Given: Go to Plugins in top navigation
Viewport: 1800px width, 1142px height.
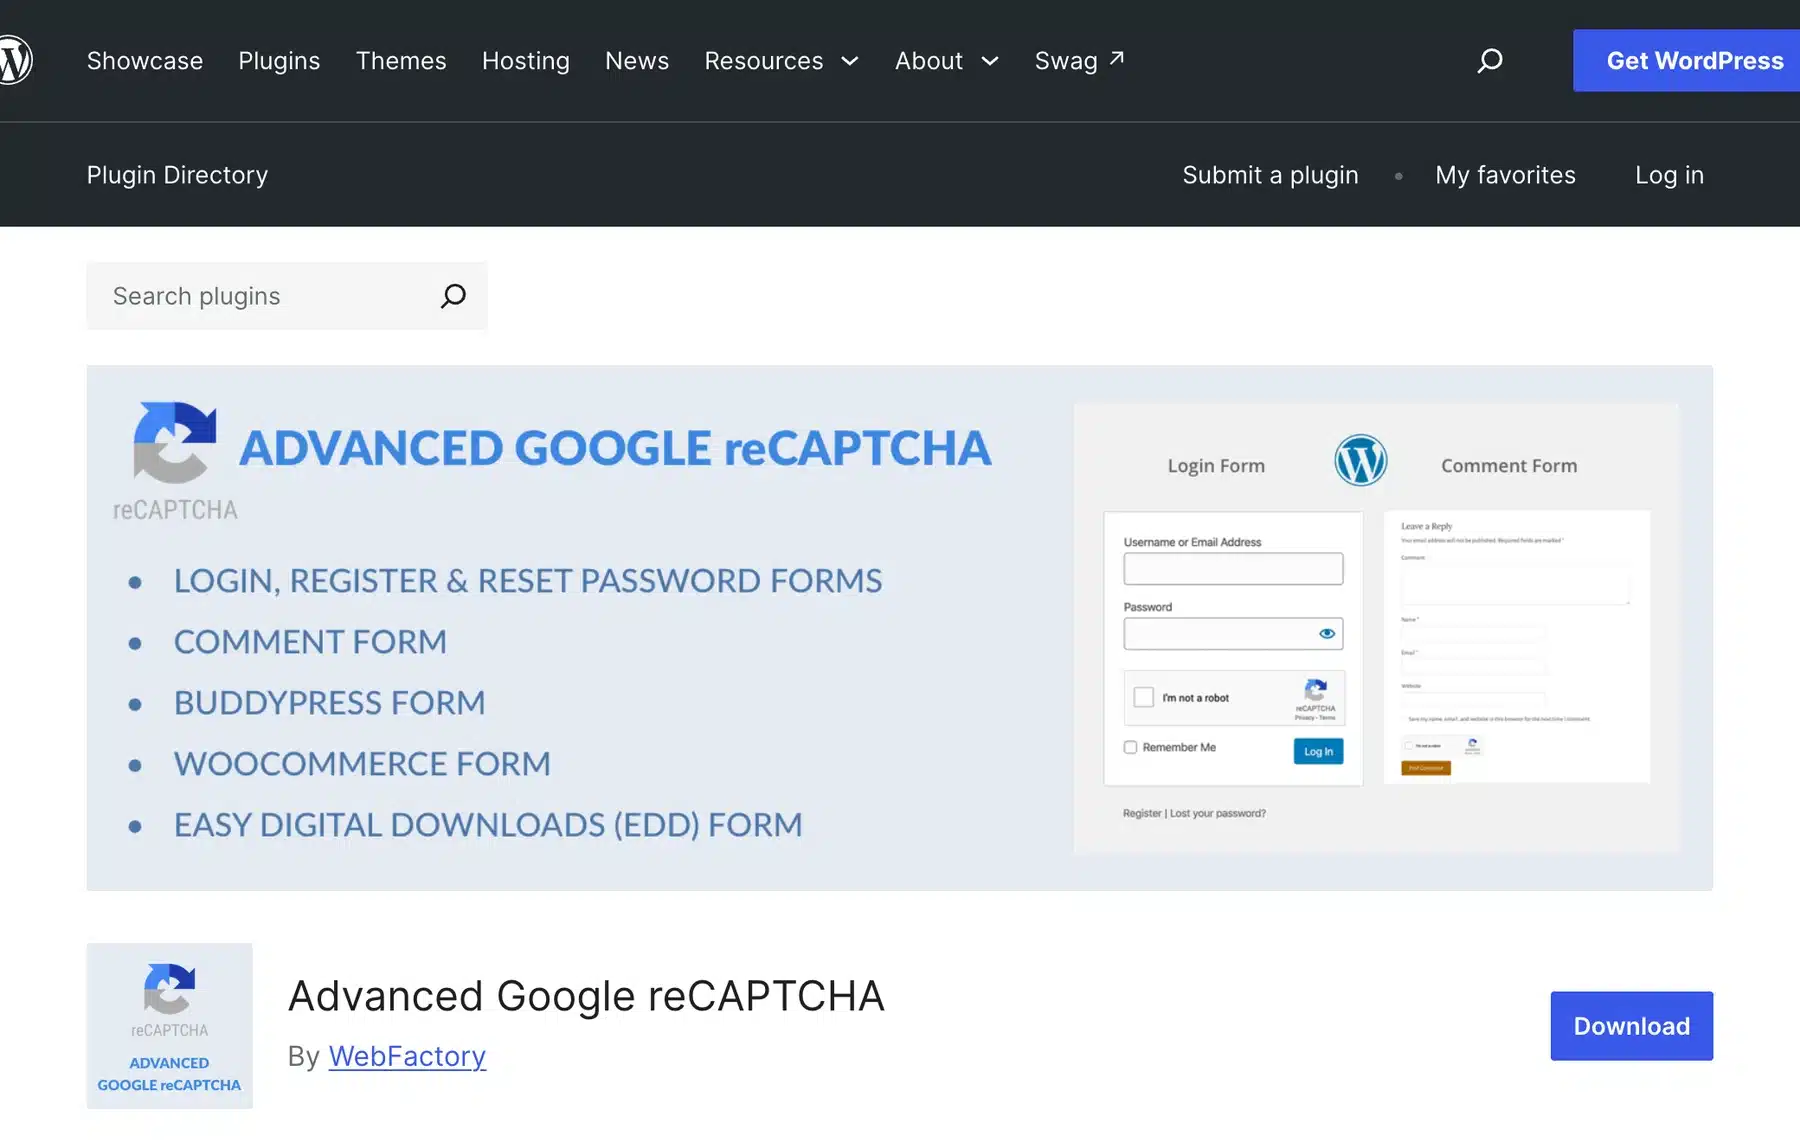Looking at the screenshot, I should [279, 61].
